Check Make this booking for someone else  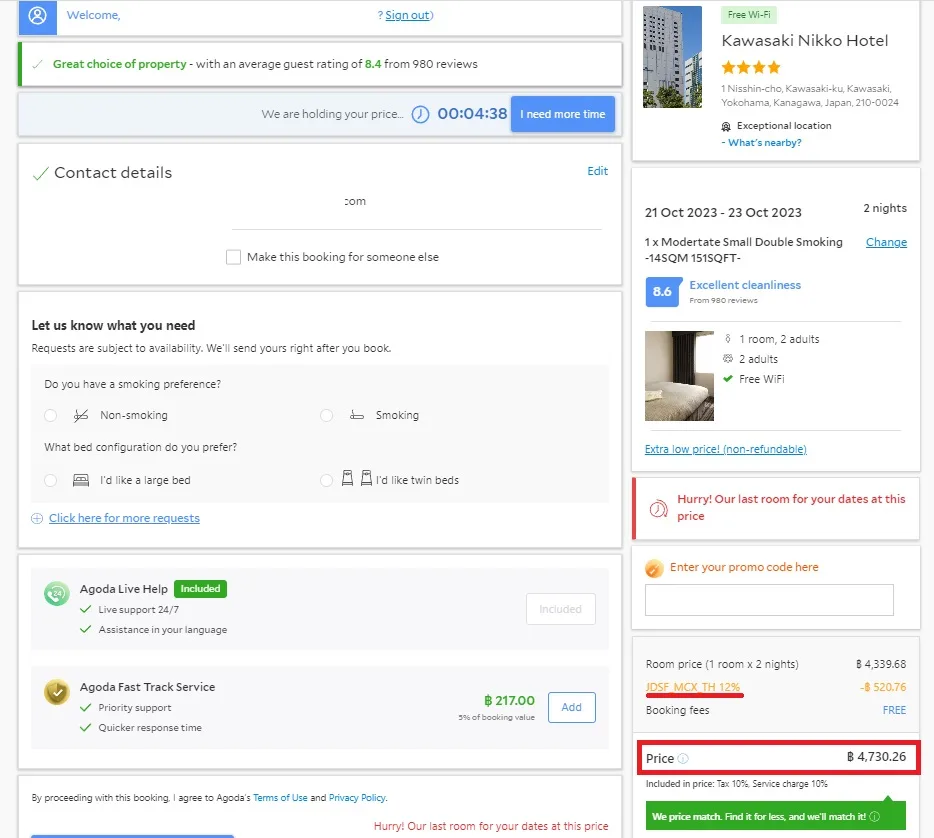tap(234, 257)
